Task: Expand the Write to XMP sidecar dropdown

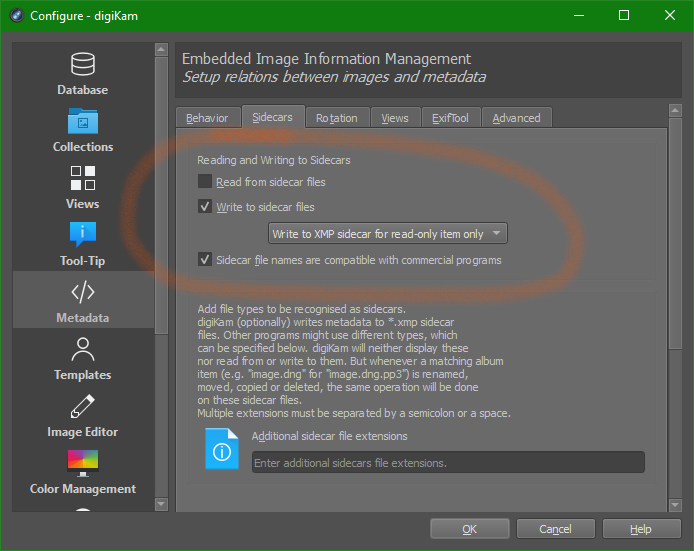Action: coord(388,234)
